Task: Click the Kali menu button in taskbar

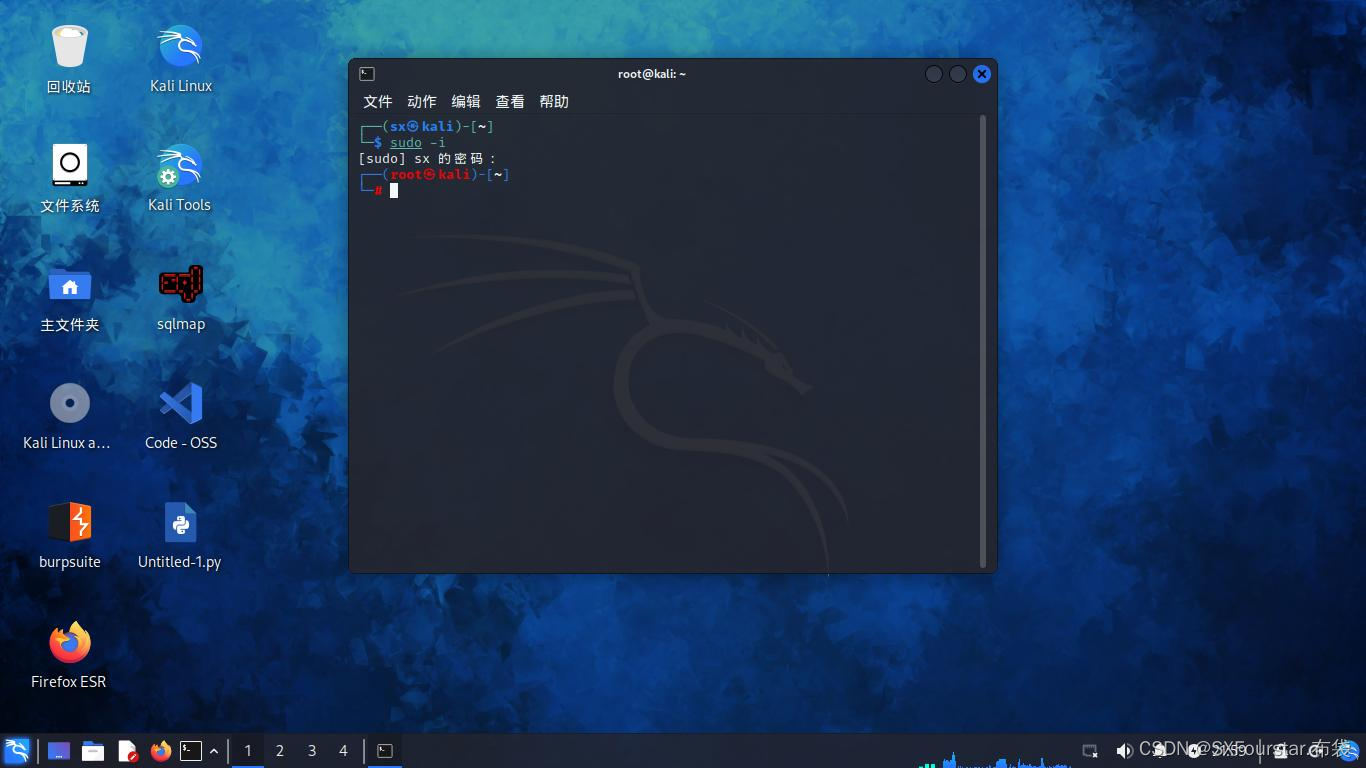Action: 15,750
